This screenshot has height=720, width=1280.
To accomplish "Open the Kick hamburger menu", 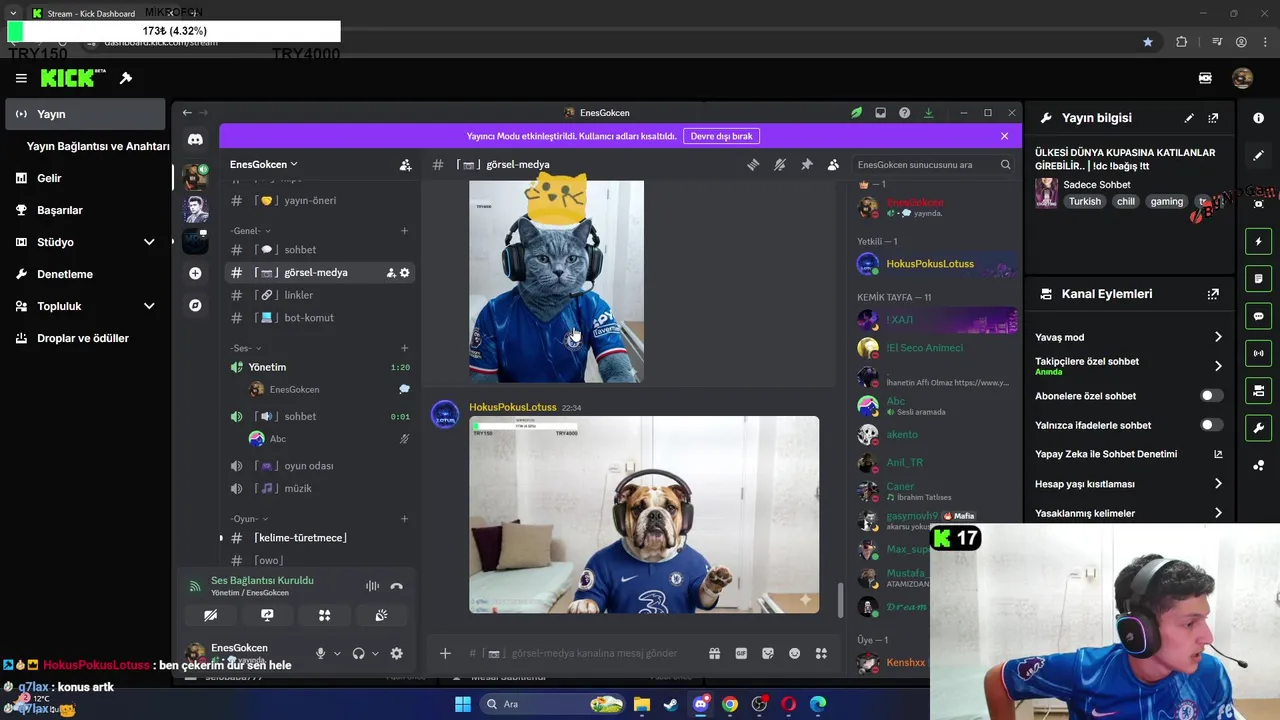I will click(x=21, y=78).
